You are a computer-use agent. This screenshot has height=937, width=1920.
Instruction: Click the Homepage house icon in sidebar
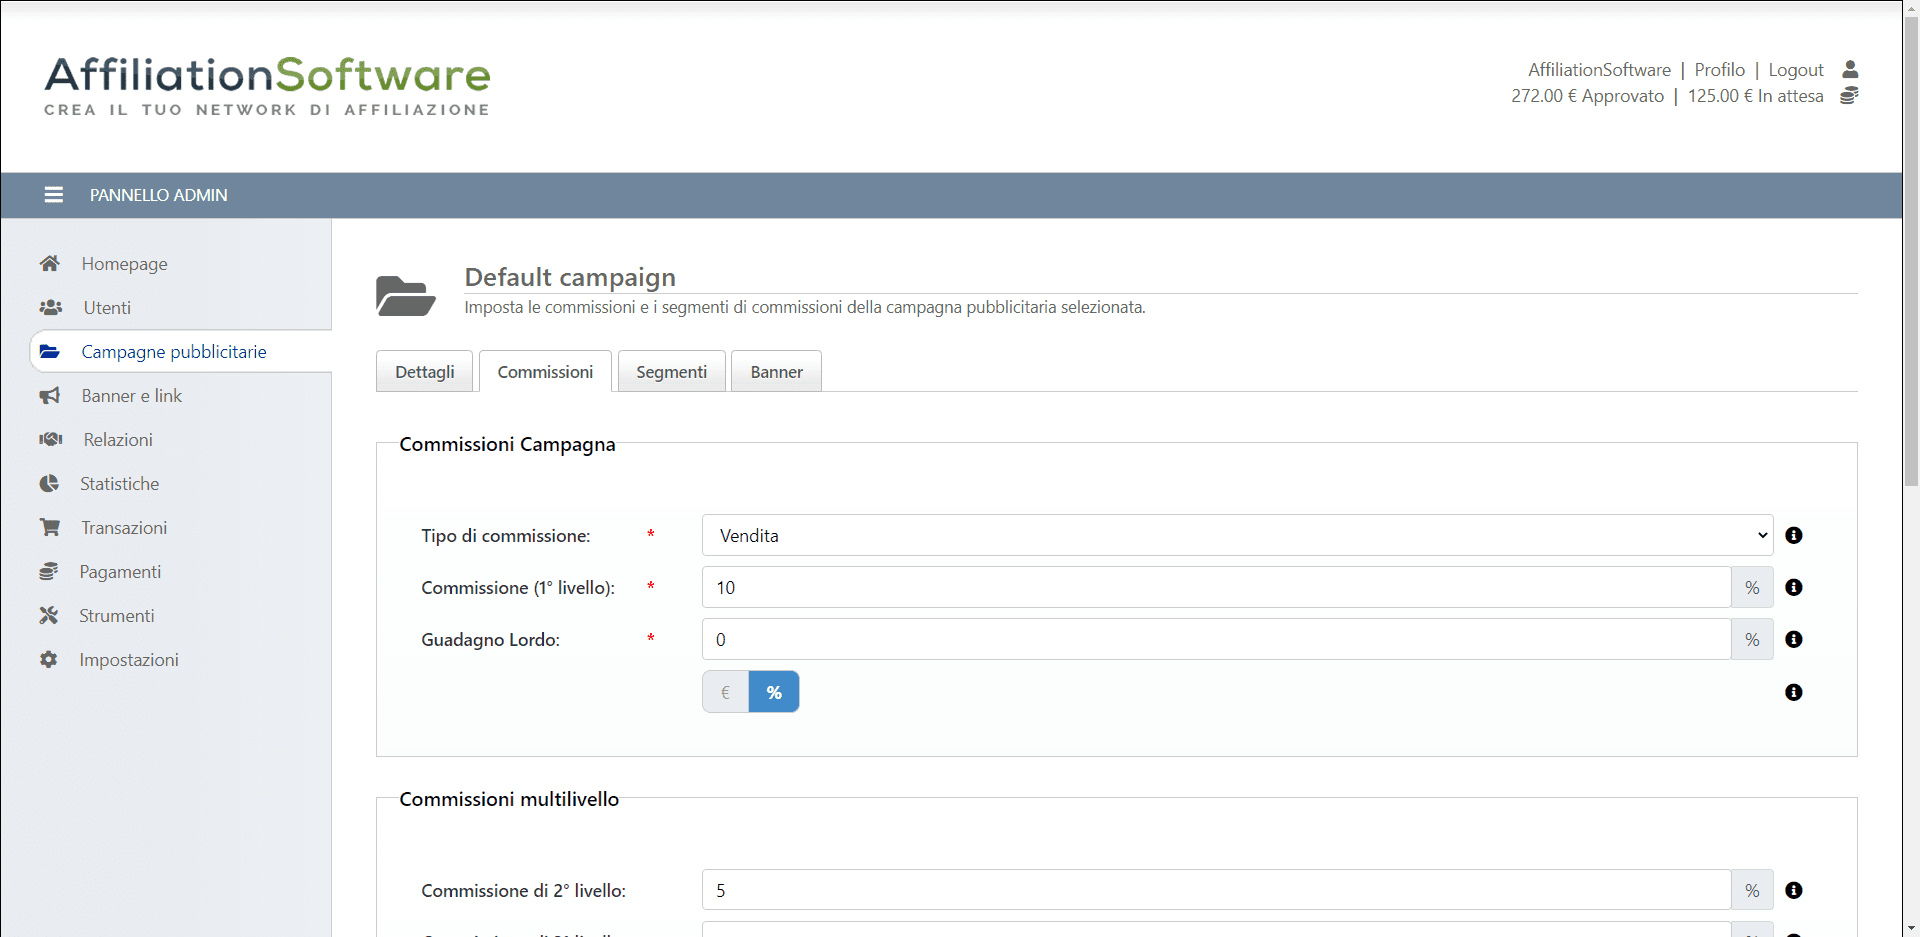pyautogui.click(x=49, y=264)
